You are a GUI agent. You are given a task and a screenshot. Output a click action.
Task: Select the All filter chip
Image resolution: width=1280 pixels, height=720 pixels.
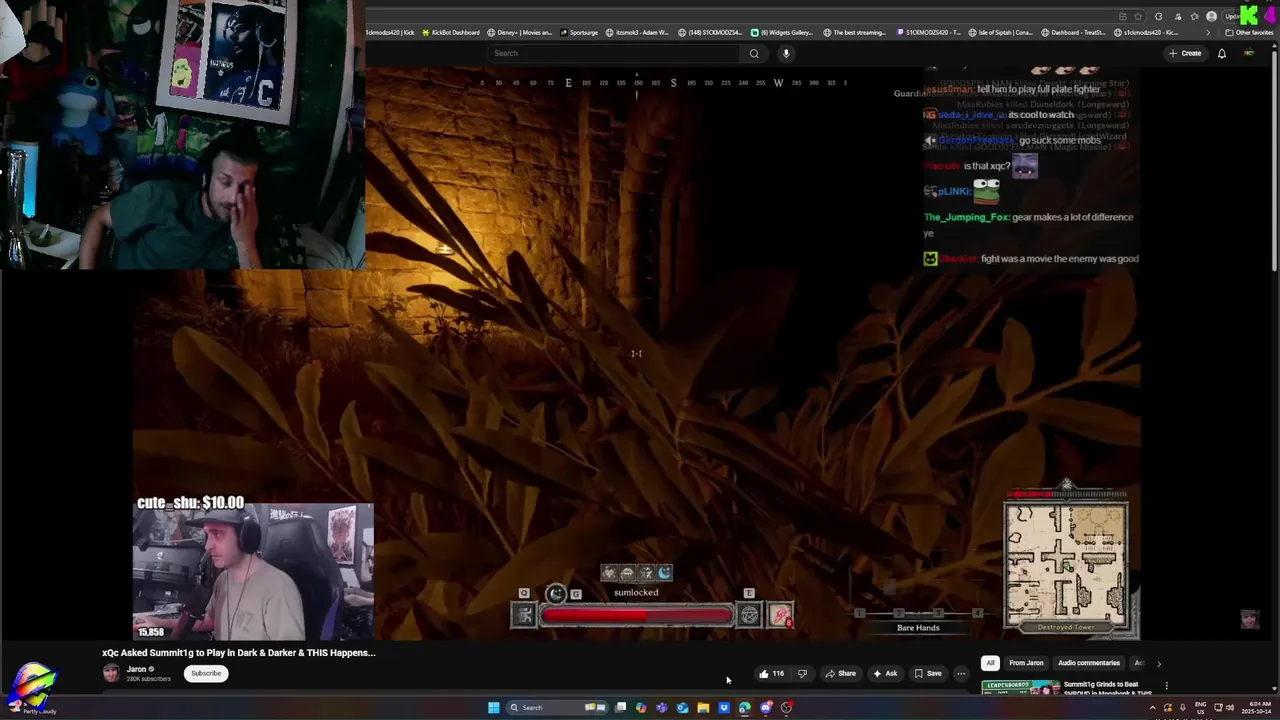tap(990, 663)
